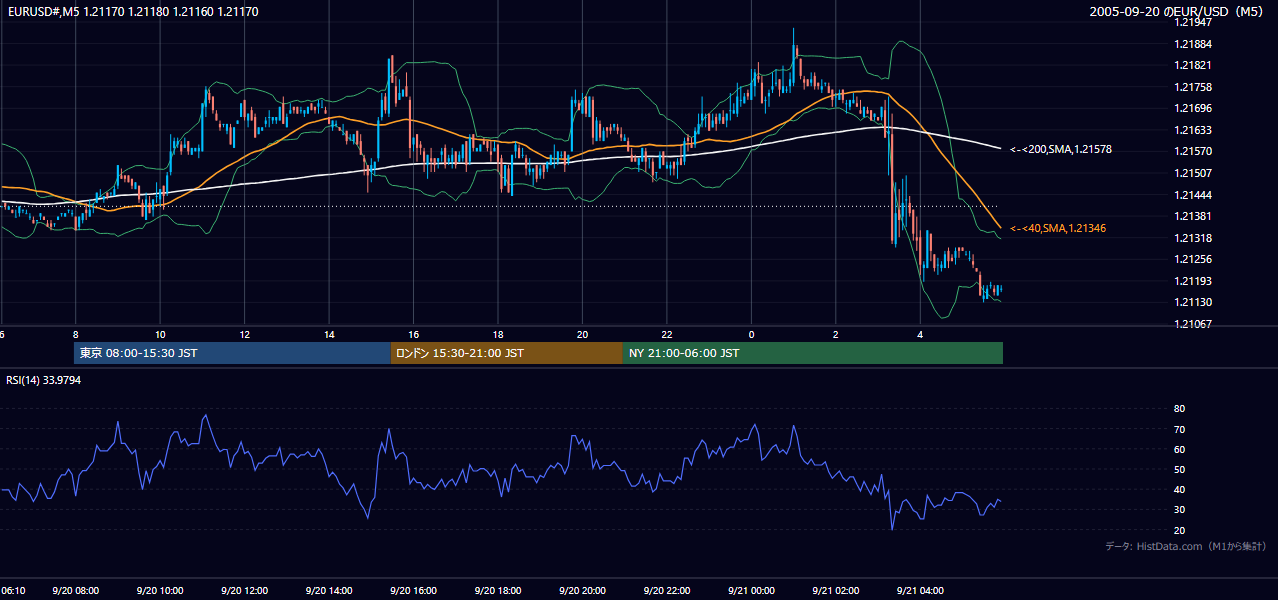
Task: Click price level 1.21507 on the axis
Action: [x=1191, y=173]
